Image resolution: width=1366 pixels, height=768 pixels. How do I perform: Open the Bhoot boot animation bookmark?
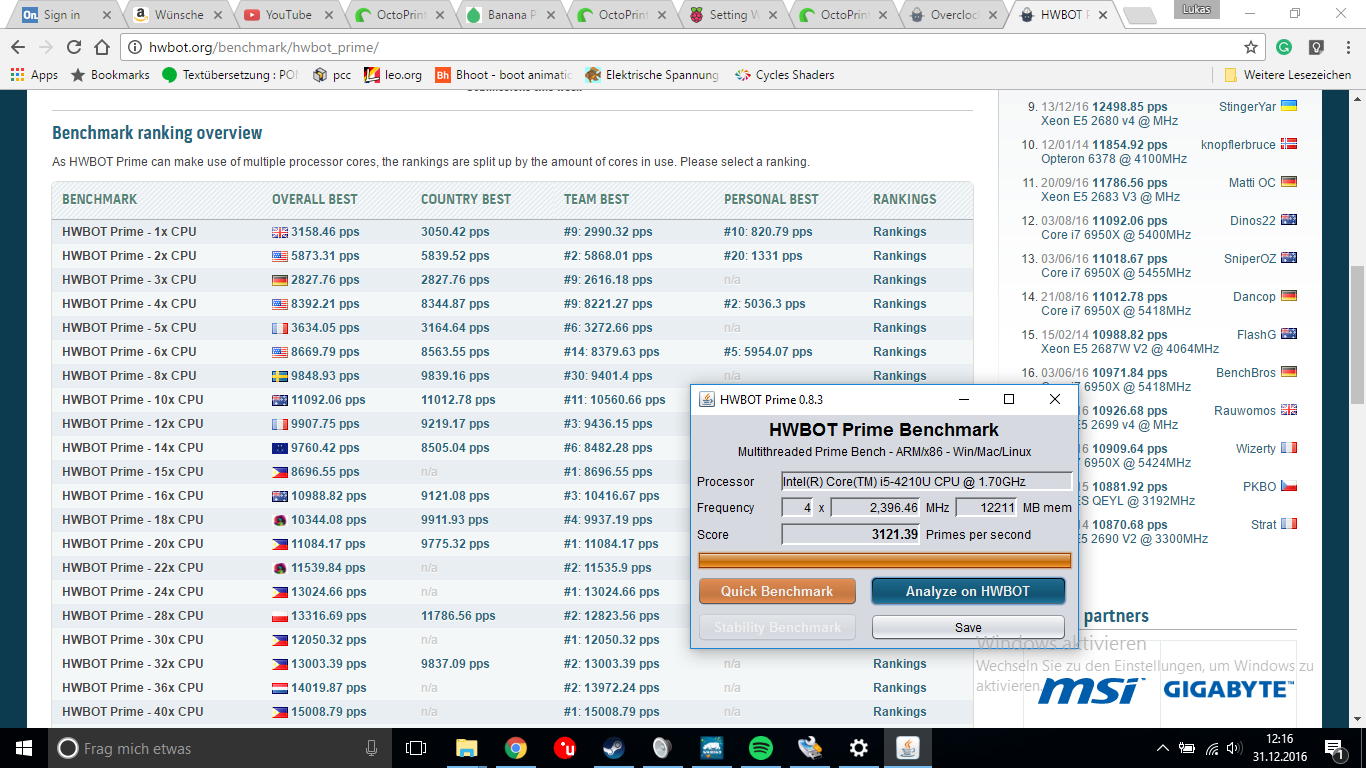[504, 75]
